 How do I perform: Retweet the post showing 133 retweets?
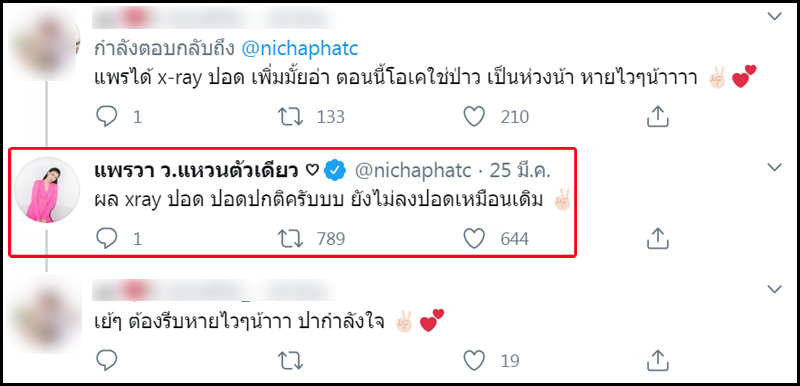point(291,117)
